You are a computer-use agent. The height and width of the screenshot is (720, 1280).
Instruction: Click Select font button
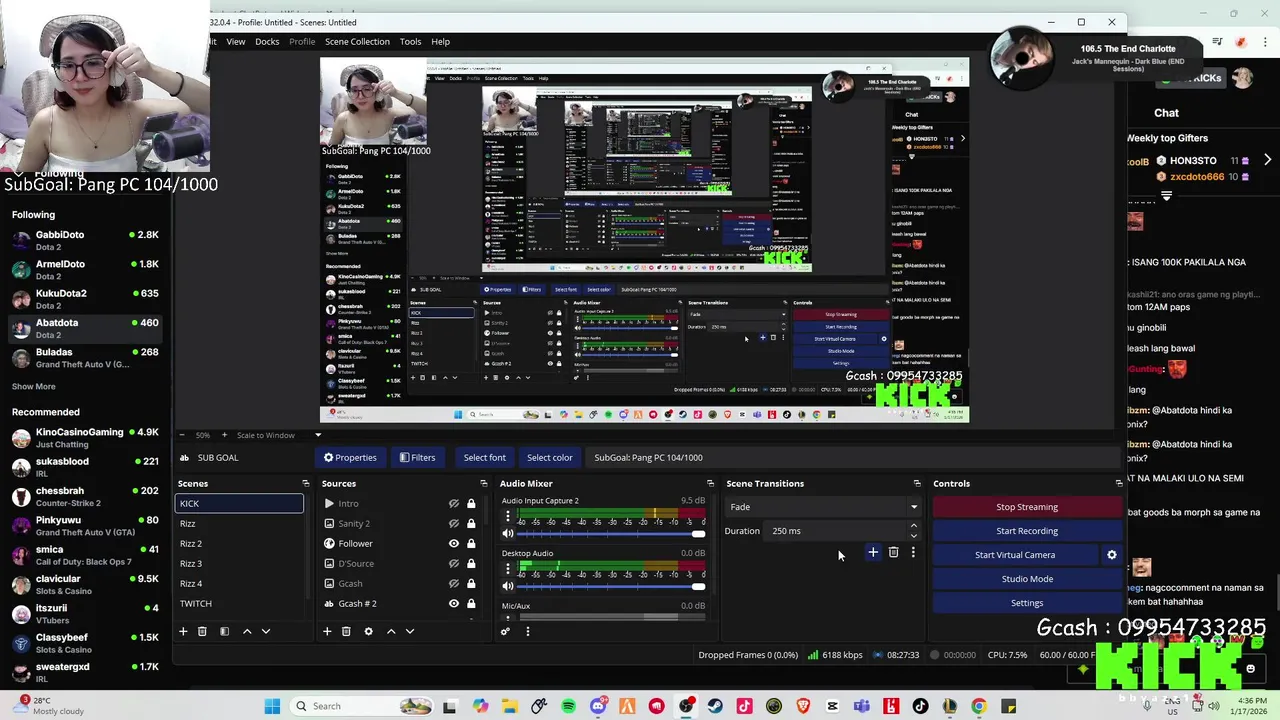[x=484, y=458]
